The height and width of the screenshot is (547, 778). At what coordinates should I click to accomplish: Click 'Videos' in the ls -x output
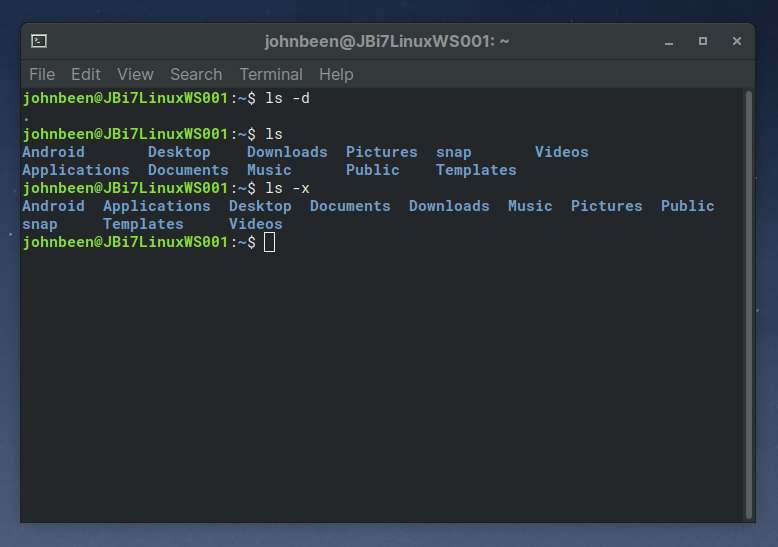[x=256, y=224]
